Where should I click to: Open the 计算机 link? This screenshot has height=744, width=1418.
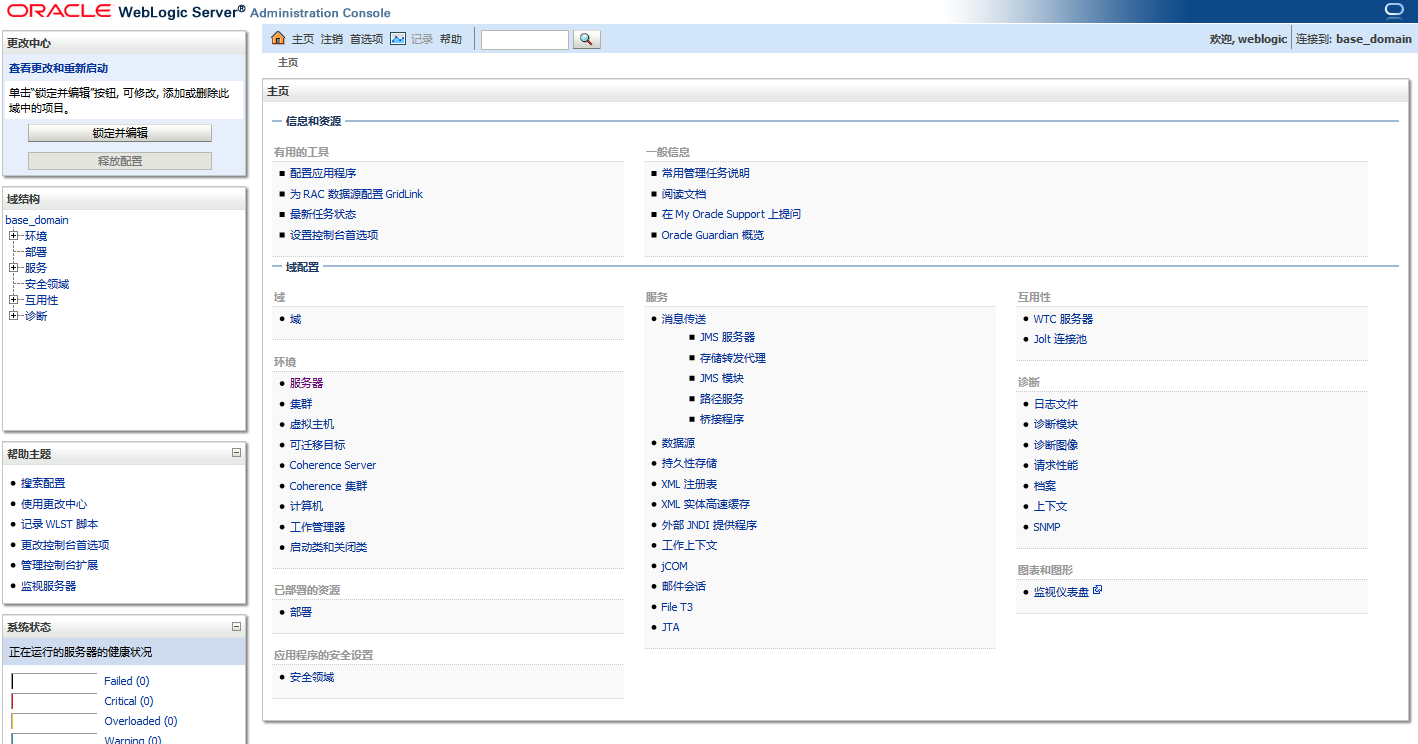click(x=306, y=506)
